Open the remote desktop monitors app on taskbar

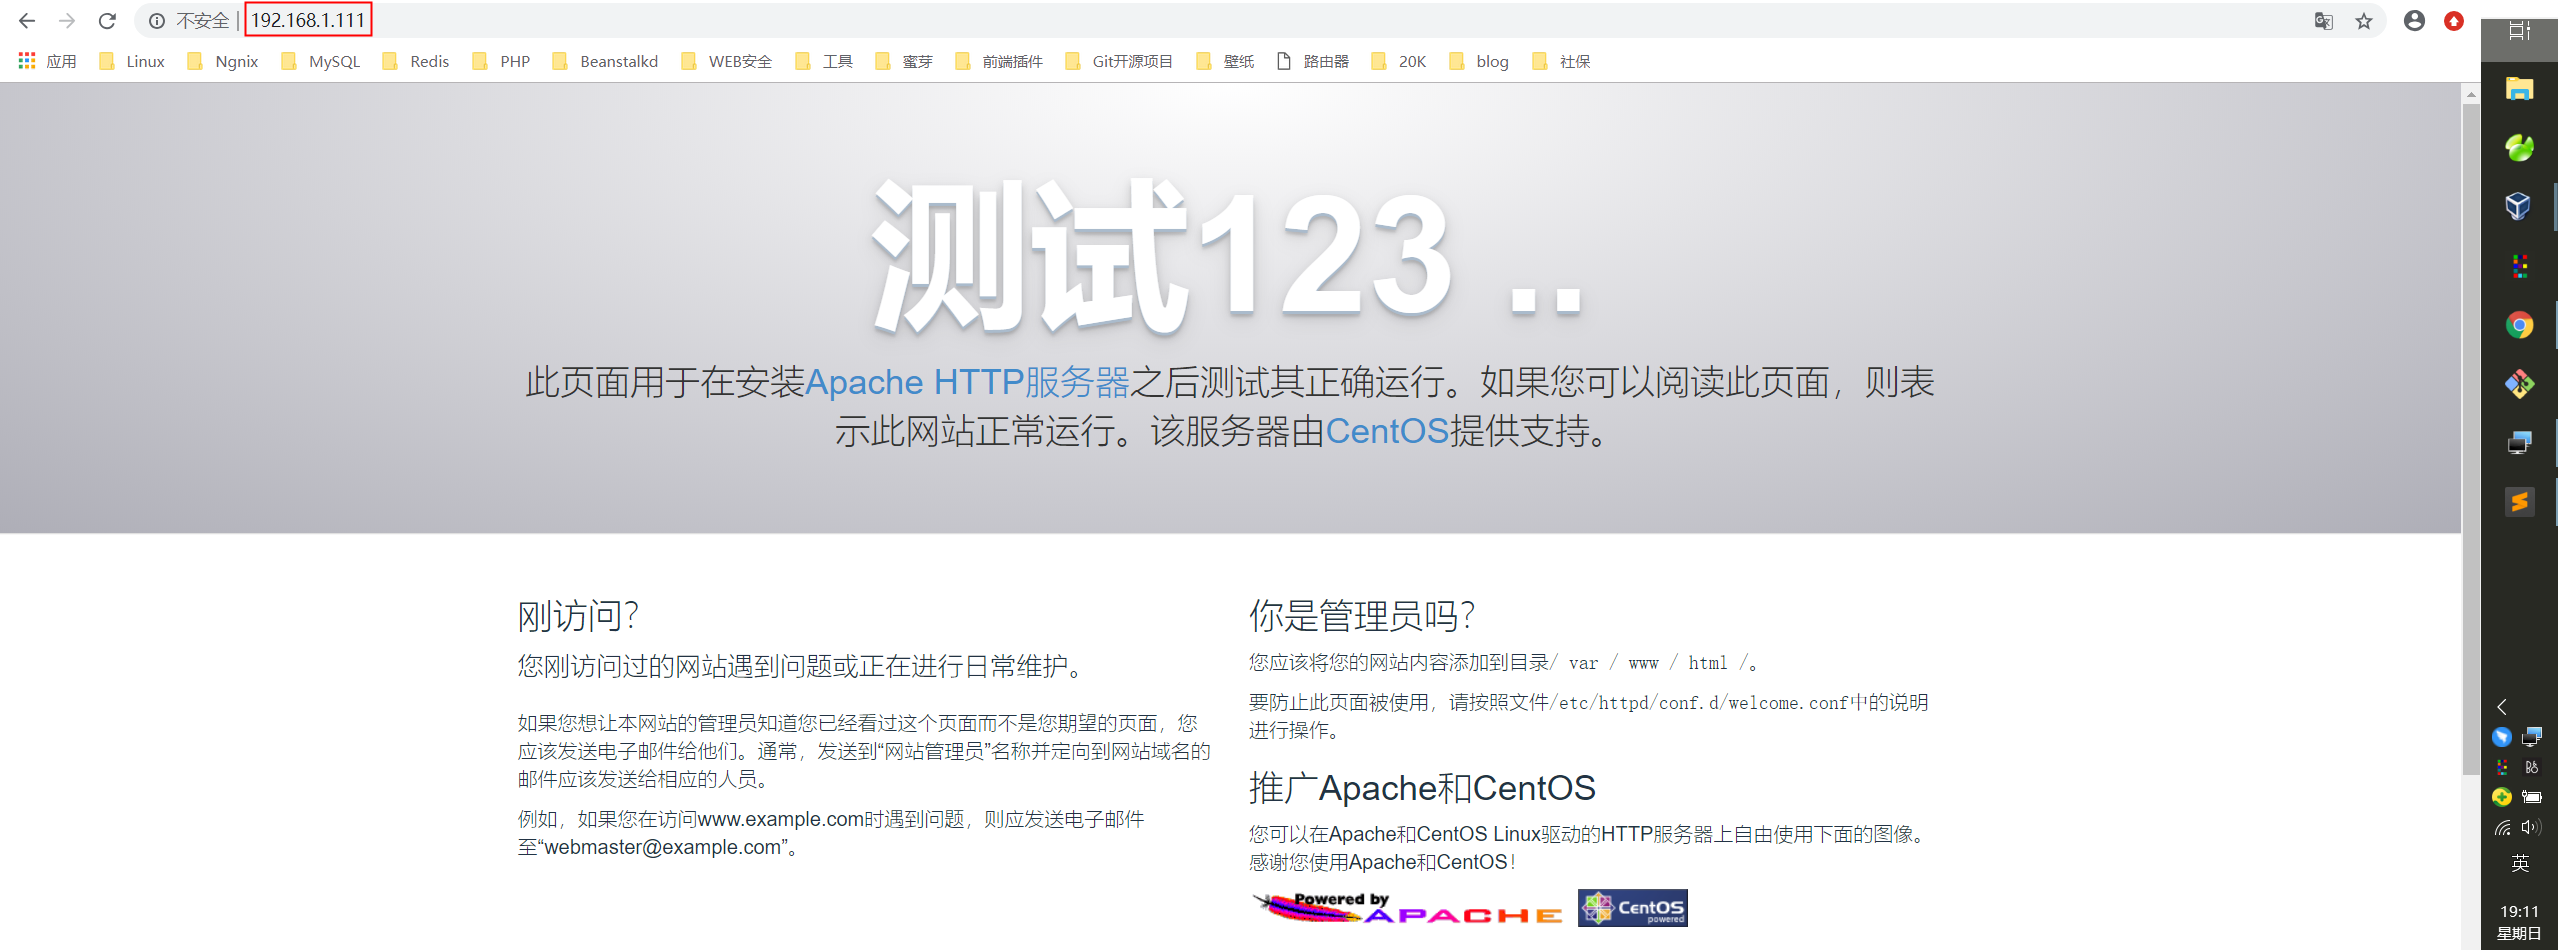(x=2519, y=443)
